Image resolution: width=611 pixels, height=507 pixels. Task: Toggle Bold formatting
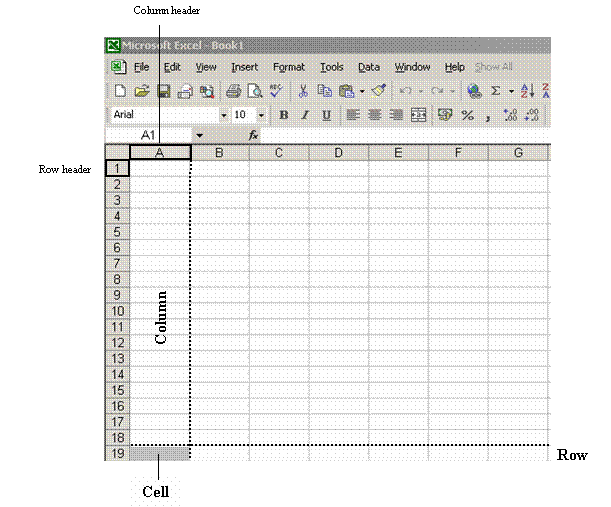pos(284,115)
